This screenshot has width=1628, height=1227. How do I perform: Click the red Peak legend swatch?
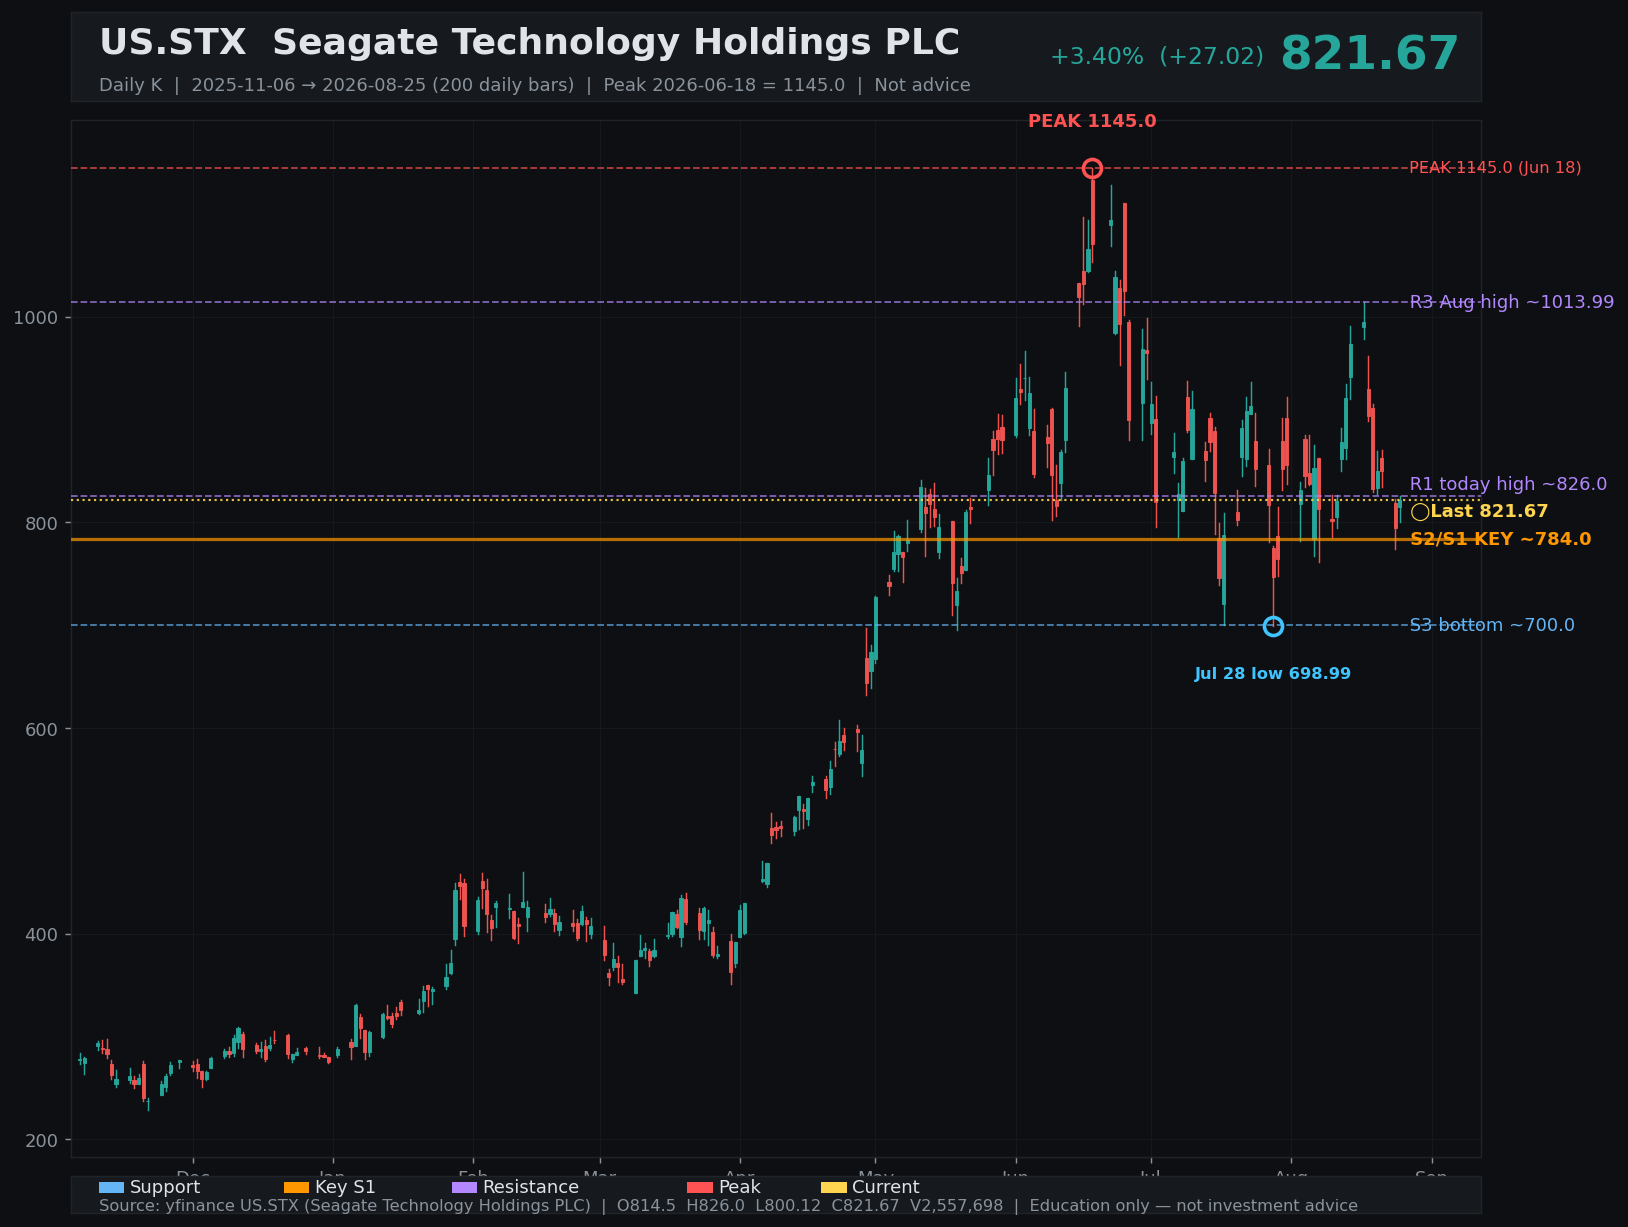tap(700, 1187)
